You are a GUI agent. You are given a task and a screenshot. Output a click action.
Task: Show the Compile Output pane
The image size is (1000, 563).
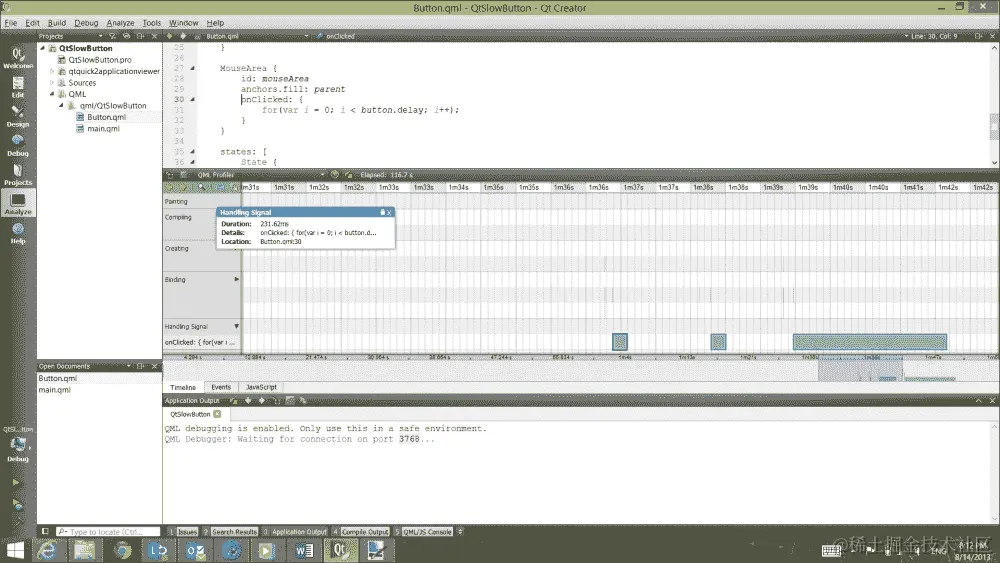pos(360,531)
